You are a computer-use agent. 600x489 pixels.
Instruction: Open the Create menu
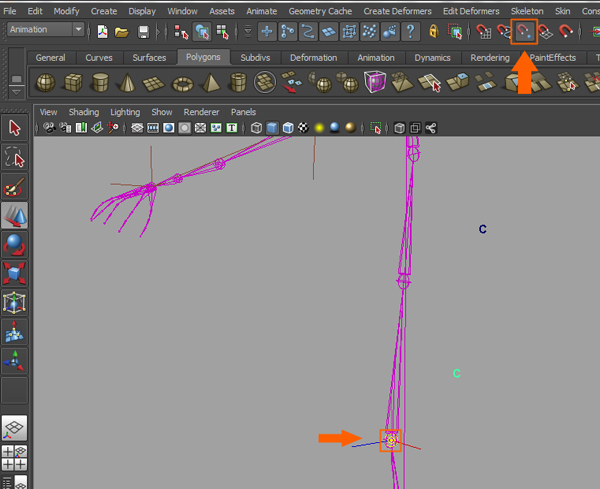104,11
